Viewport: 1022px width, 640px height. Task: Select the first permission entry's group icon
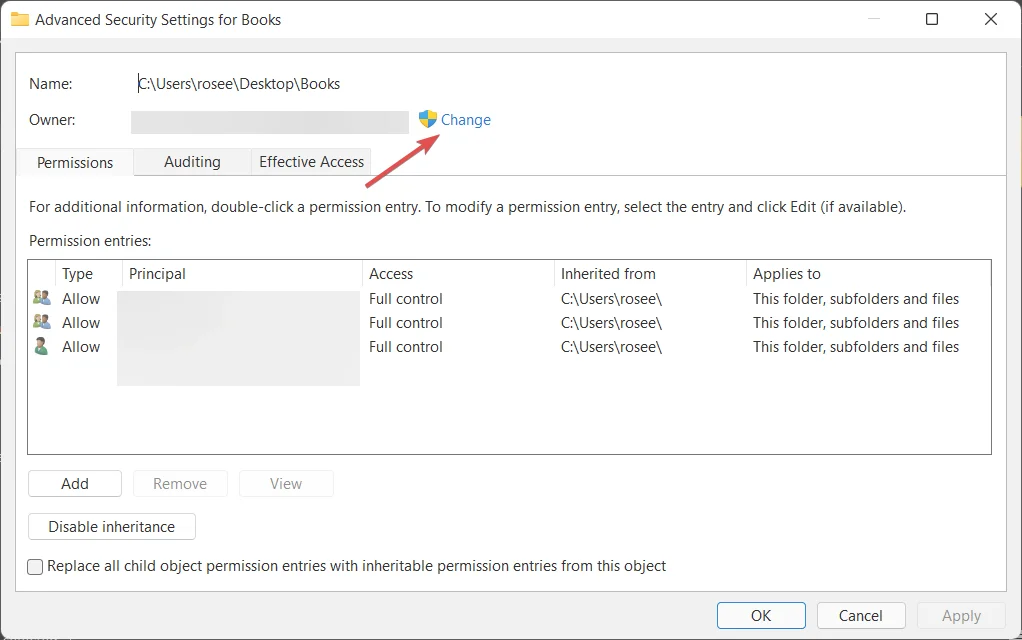pos(42,298)
